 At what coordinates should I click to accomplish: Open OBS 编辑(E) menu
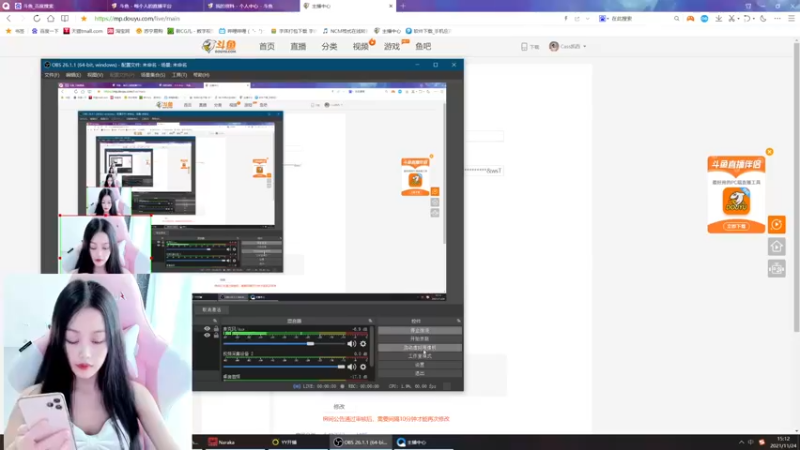[73, 75]
